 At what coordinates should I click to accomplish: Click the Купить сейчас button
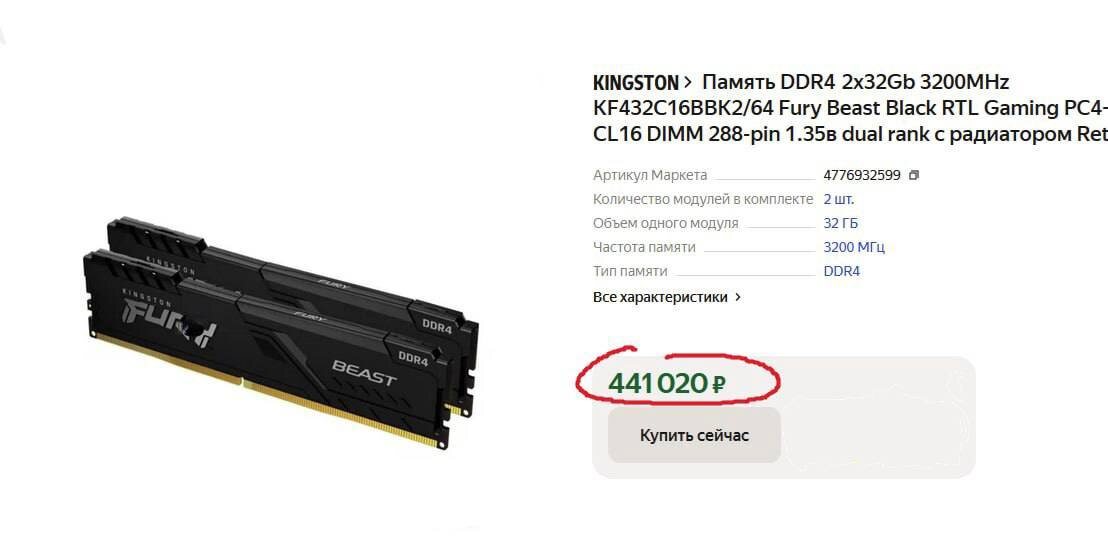point(695,435)
